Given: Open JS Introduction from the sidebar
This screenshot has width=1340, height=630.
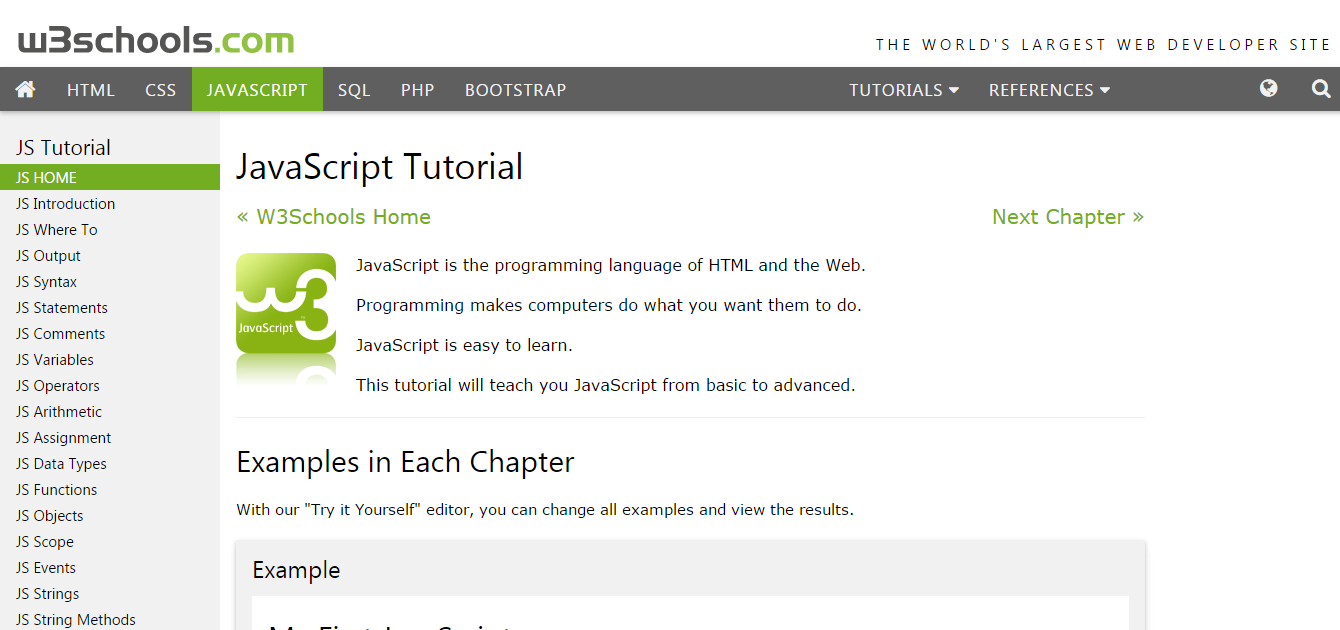Looking at the screenshot, I should pos(64,203).
